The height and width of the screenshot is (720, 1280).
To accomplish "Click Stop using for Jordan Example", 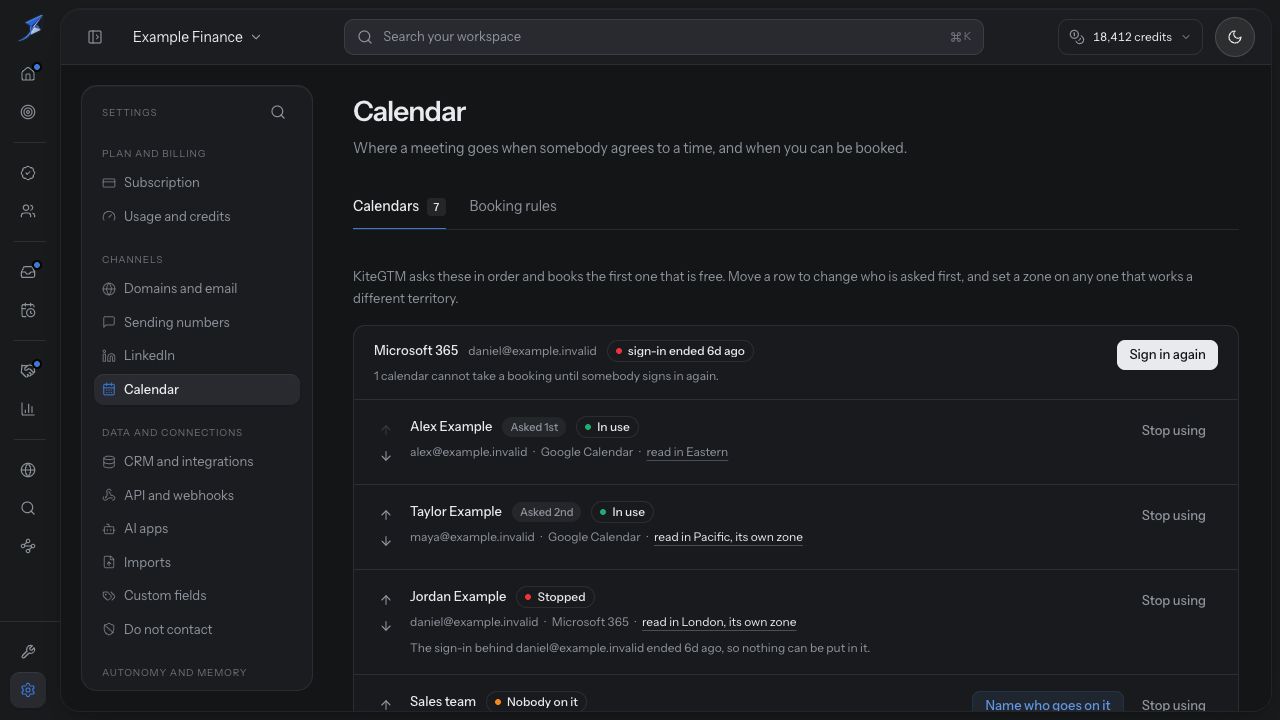I will tap(1174, 601).
